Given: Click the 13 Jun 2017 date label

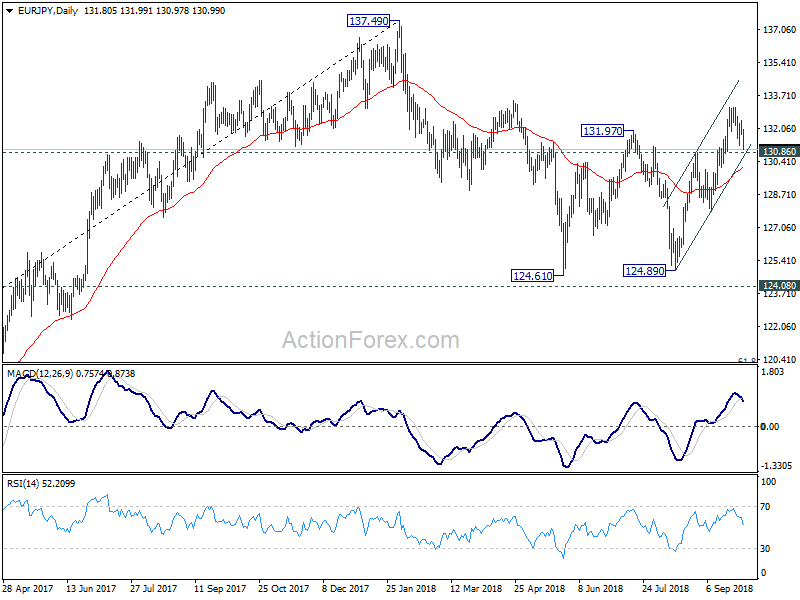Looking at the screenshot, I should 91,588.
